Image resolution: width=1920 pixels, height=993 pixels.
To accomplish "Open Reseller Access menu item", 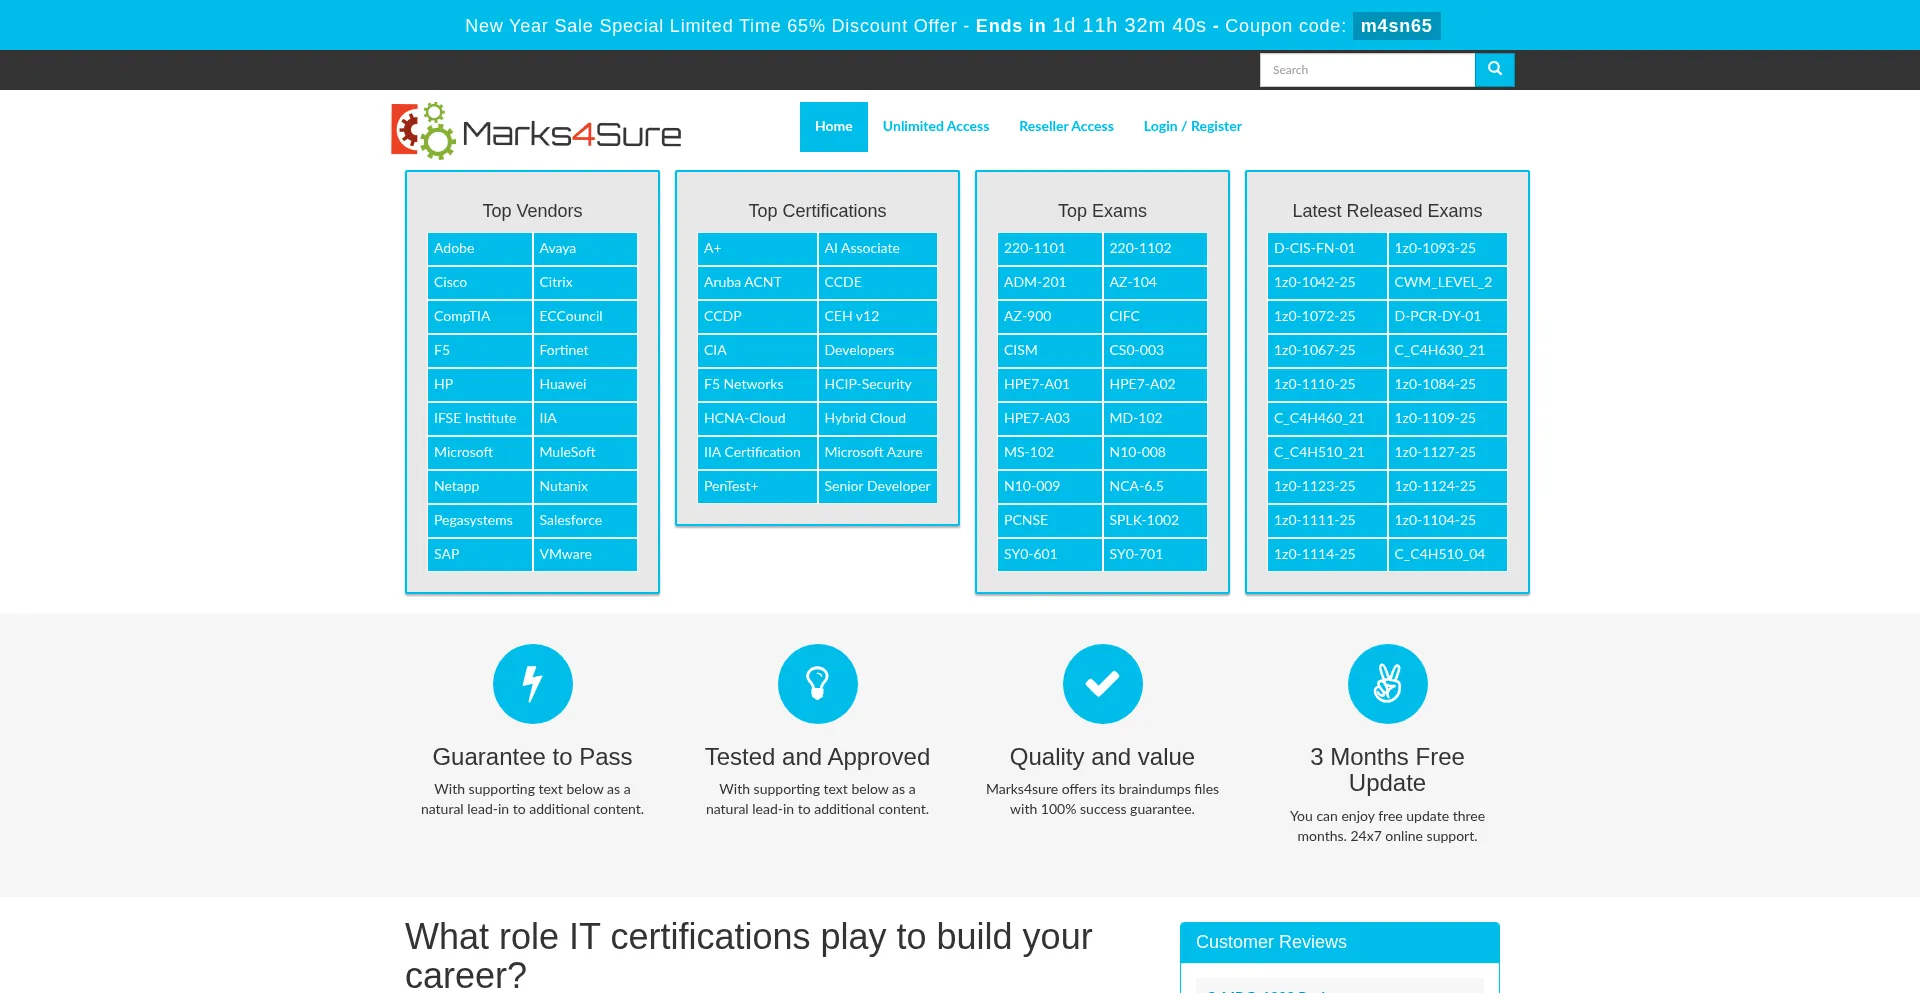I will coord(1066,127).
